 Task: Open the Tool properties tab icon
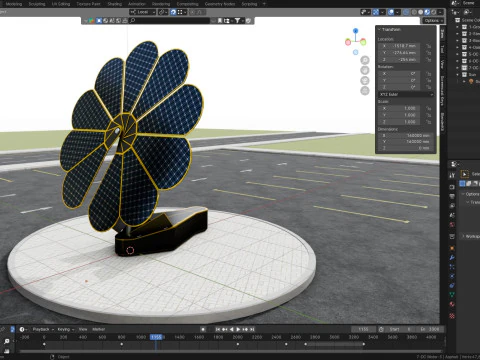coord(452,175)
